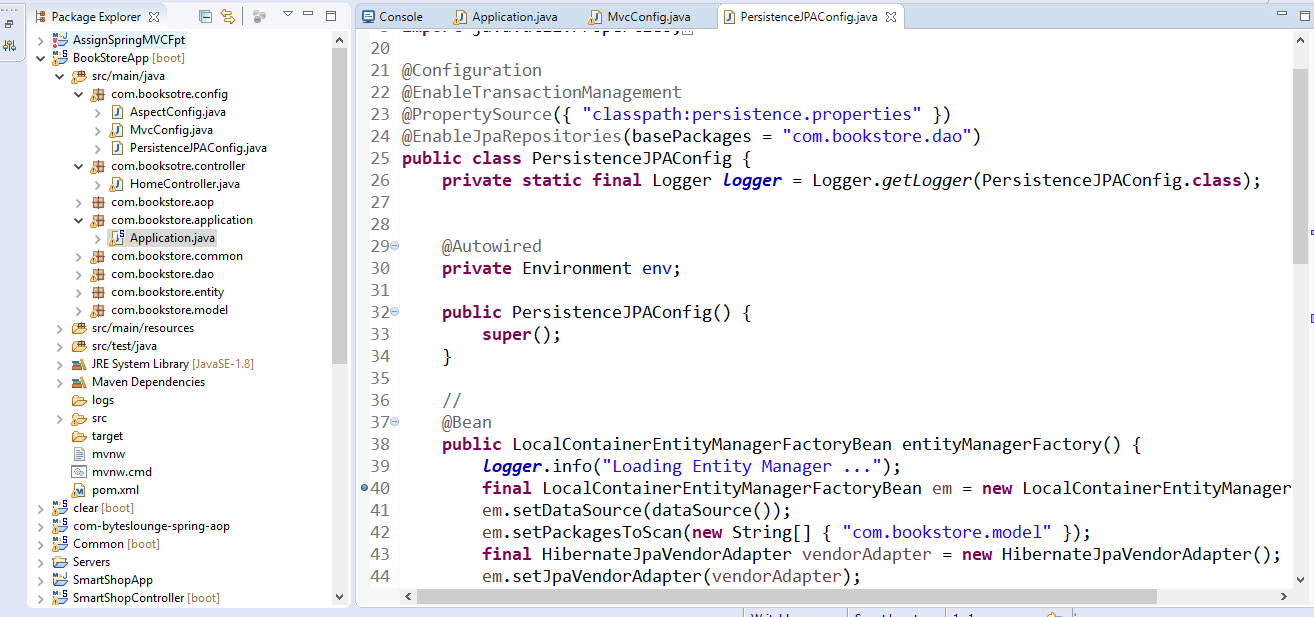The image size is (1314, 617).
Task: Fold the constructor at line 32
Action: pos(394,312)
